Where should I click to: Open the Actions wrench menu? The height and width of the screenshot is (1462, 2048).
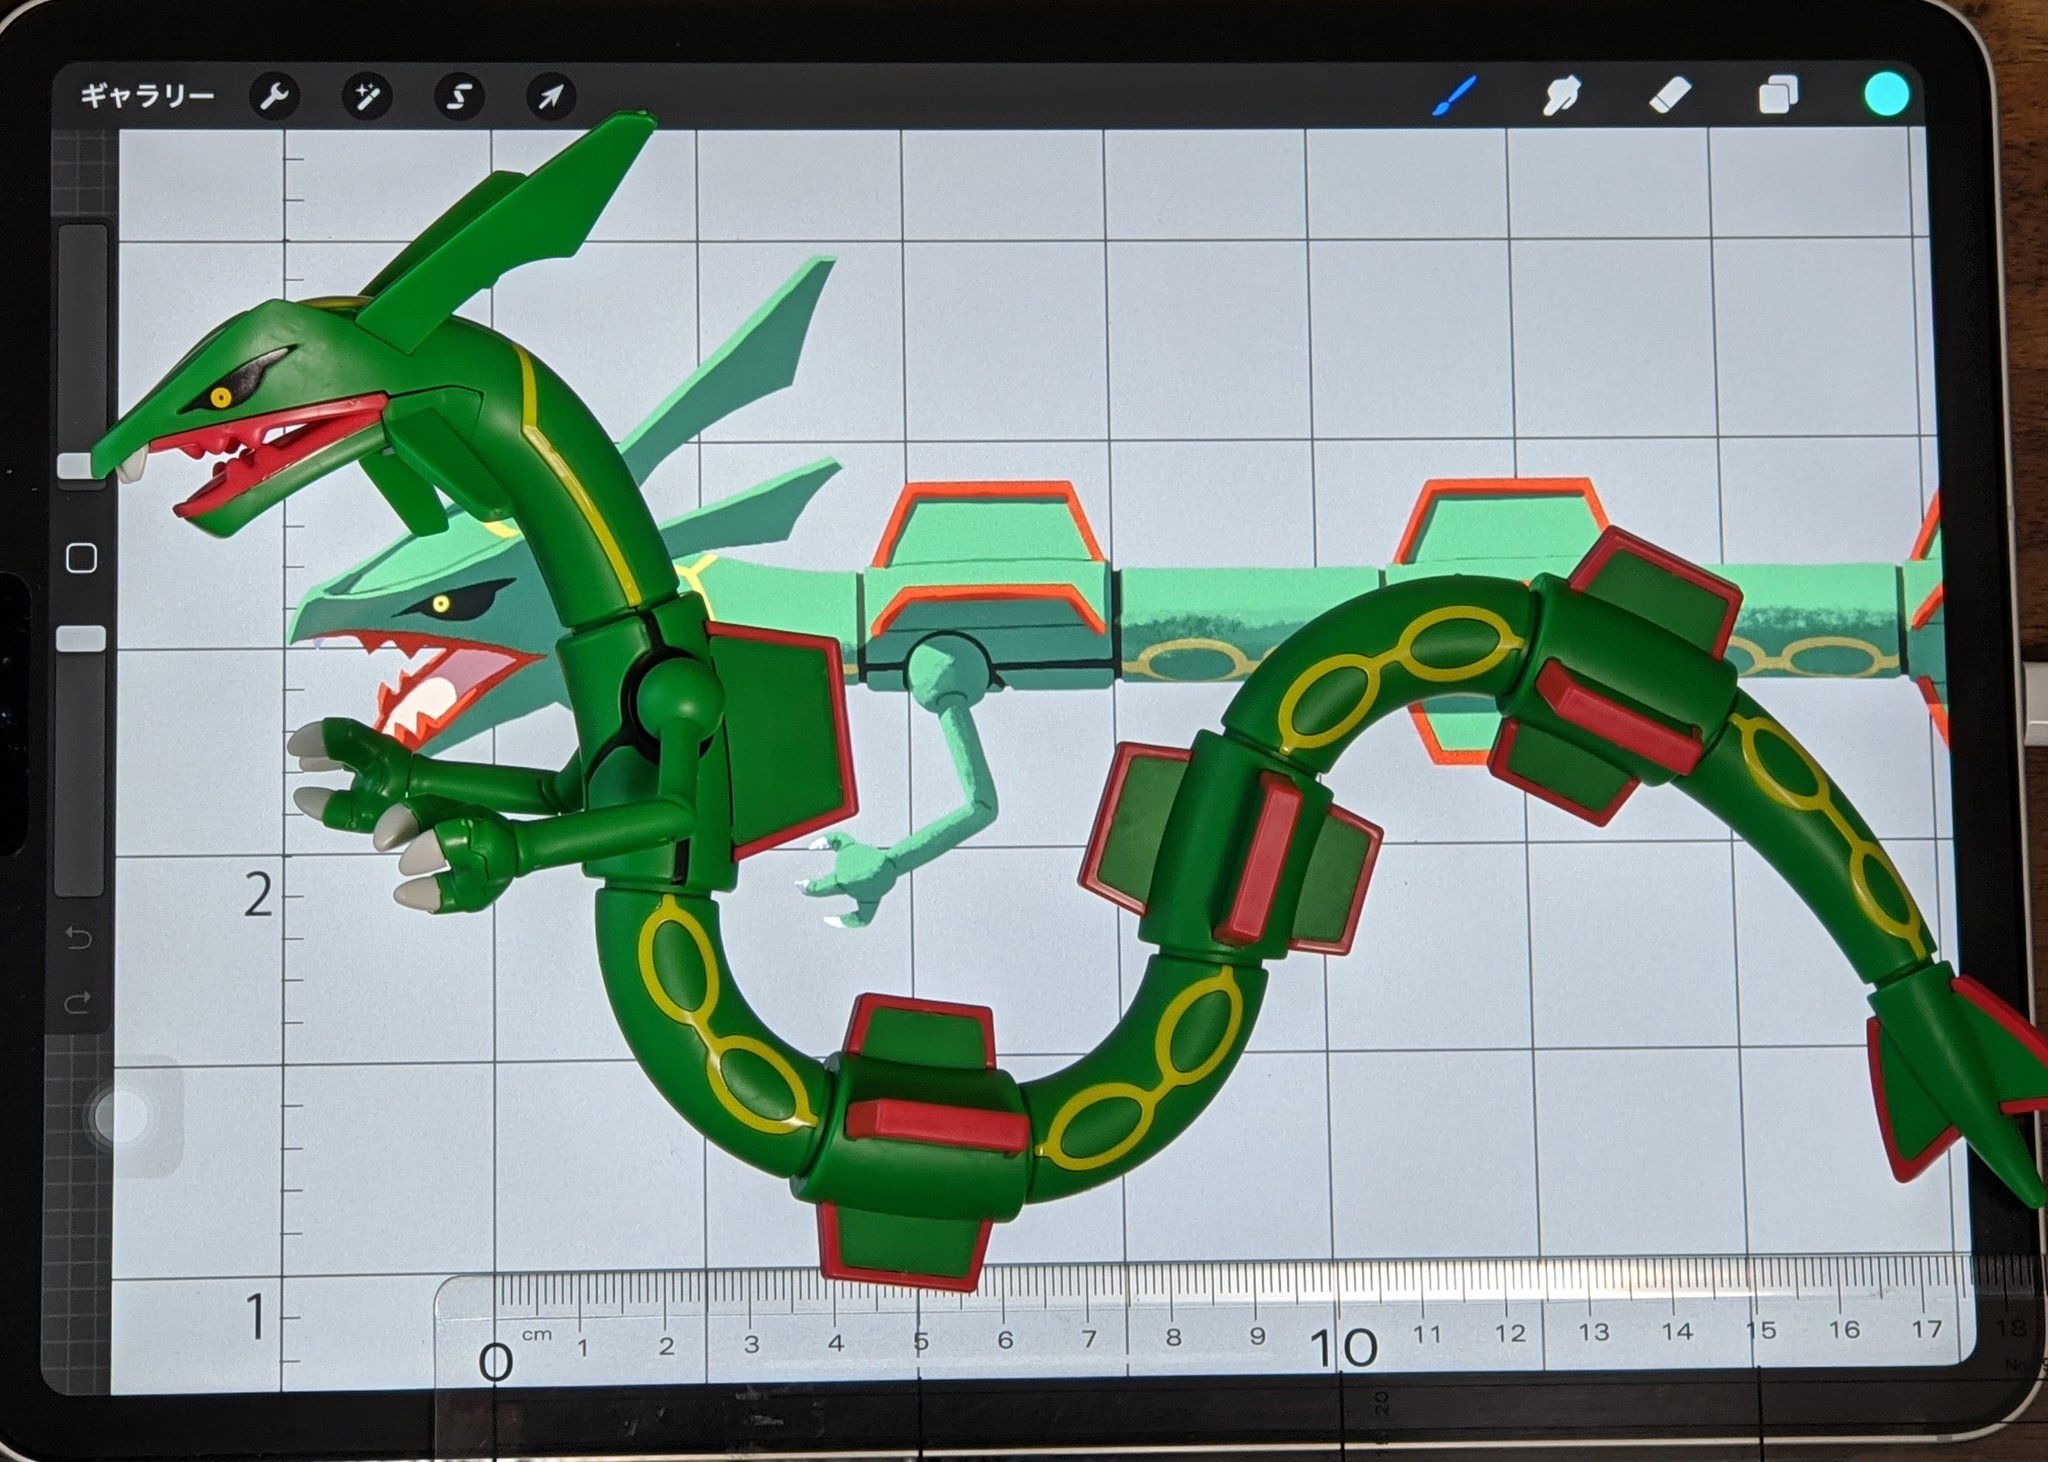[274, 97]
